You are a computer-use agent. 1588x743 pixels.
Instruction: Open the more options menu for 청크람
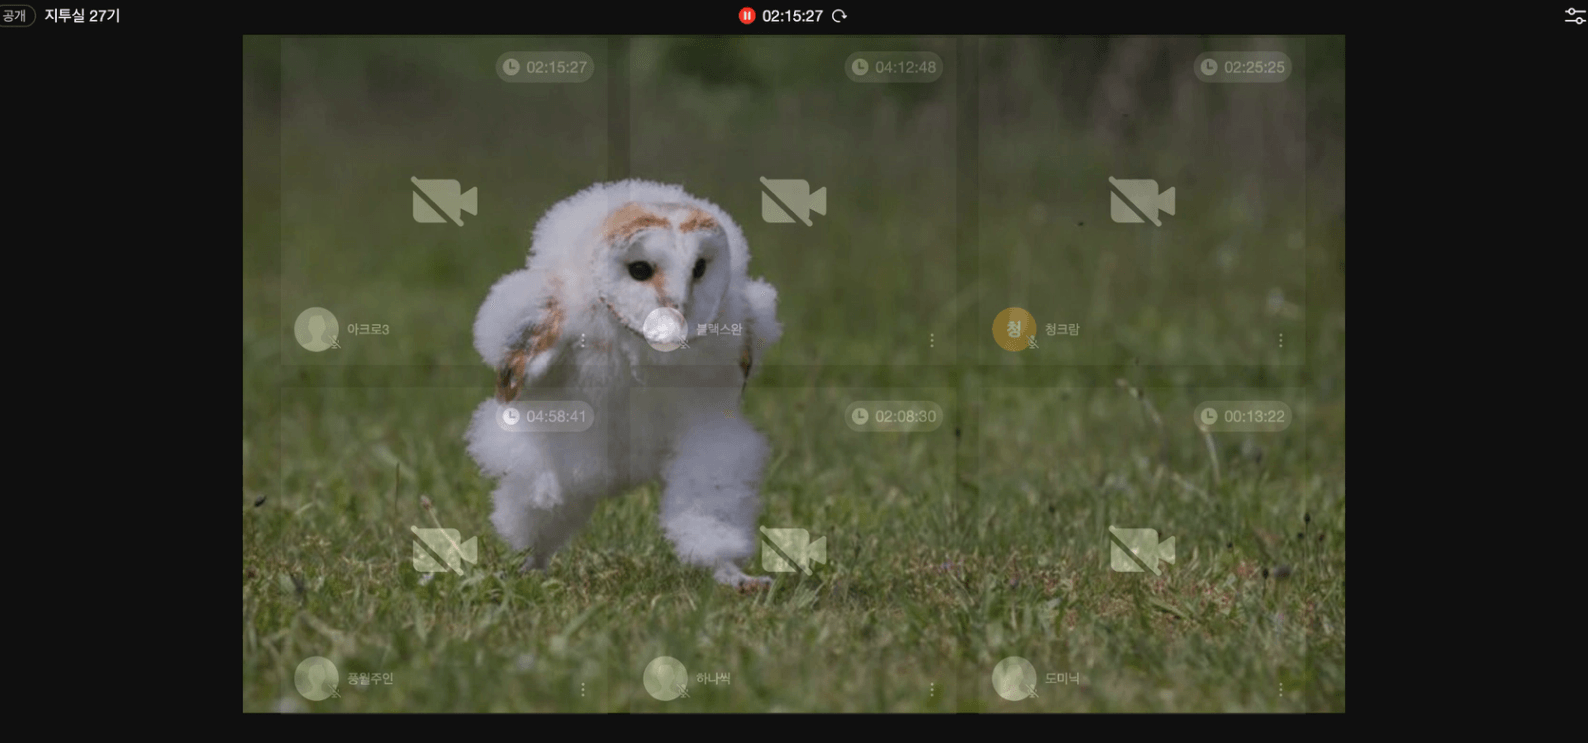[1280, 341]
